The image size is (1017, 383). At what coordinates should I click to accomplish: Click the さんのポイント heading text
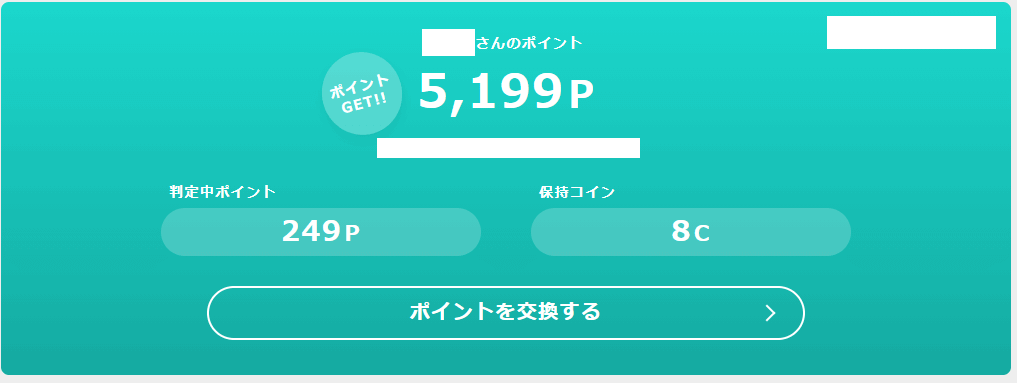(529, 43)
